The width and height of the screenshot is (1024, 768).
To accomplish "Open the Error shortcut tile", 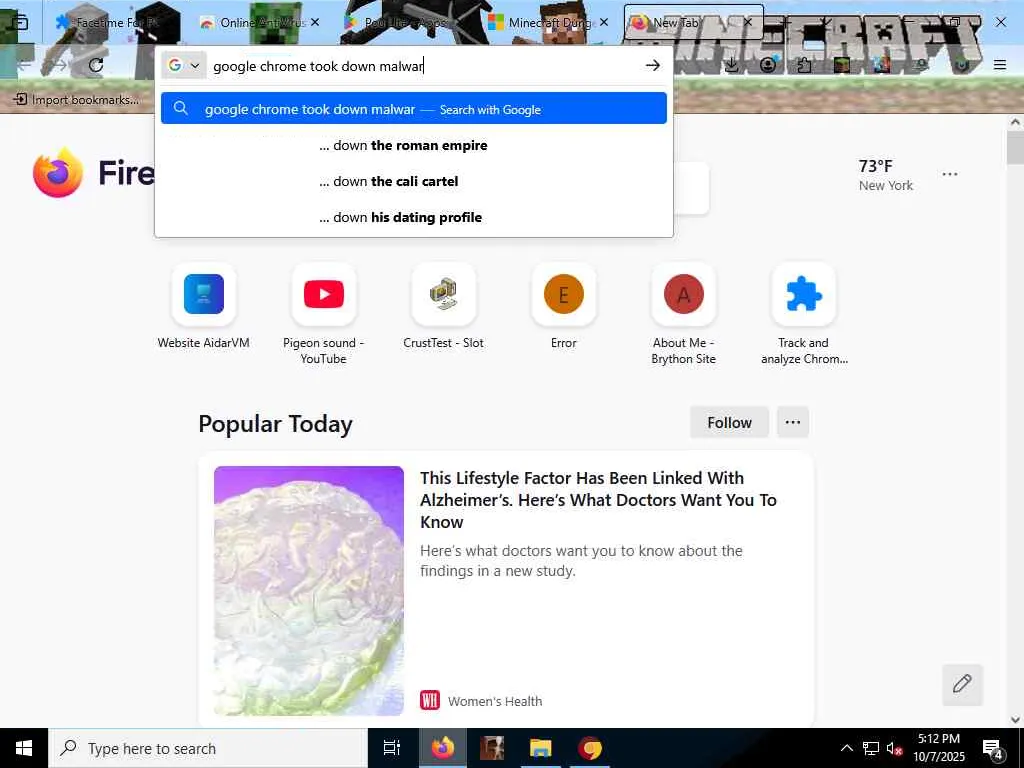I will [x=564, y=294].
